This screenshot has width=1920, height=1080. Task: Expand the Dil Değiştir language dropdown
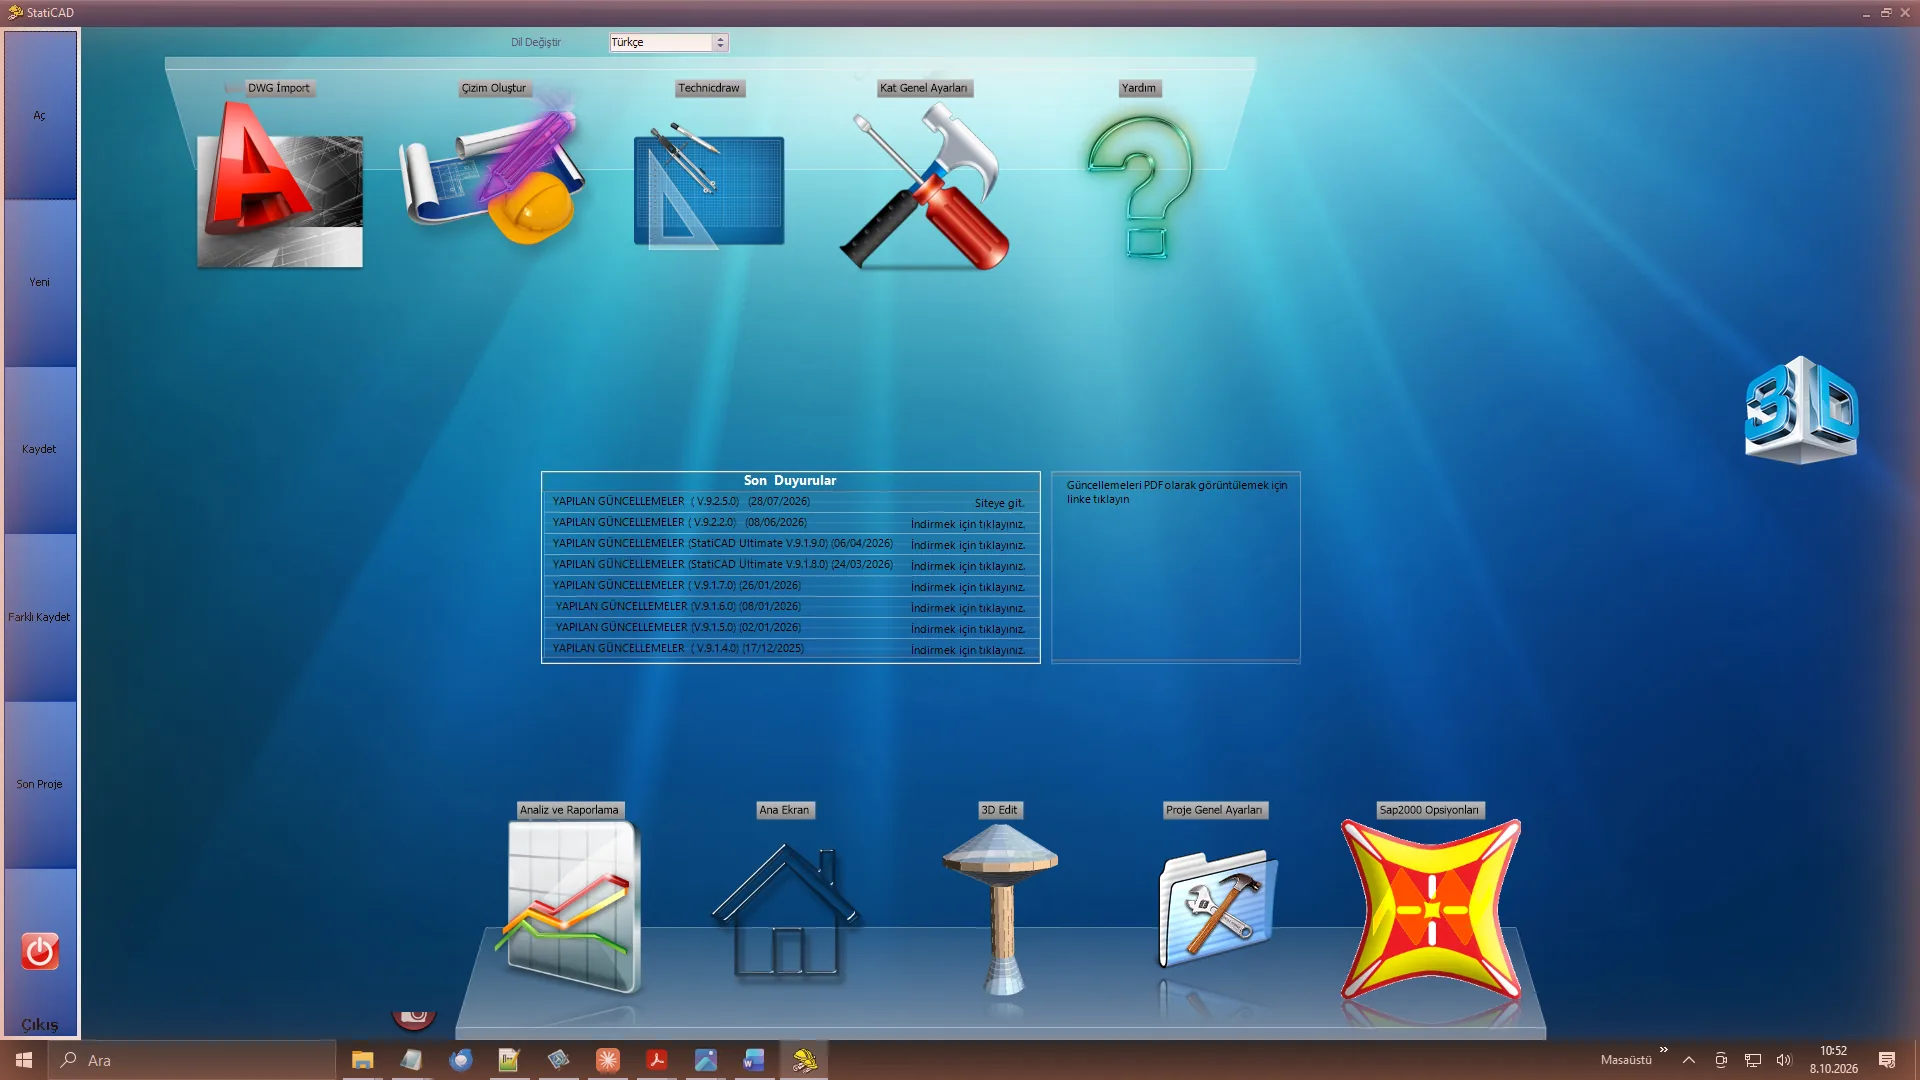click(x=719, y=42)
